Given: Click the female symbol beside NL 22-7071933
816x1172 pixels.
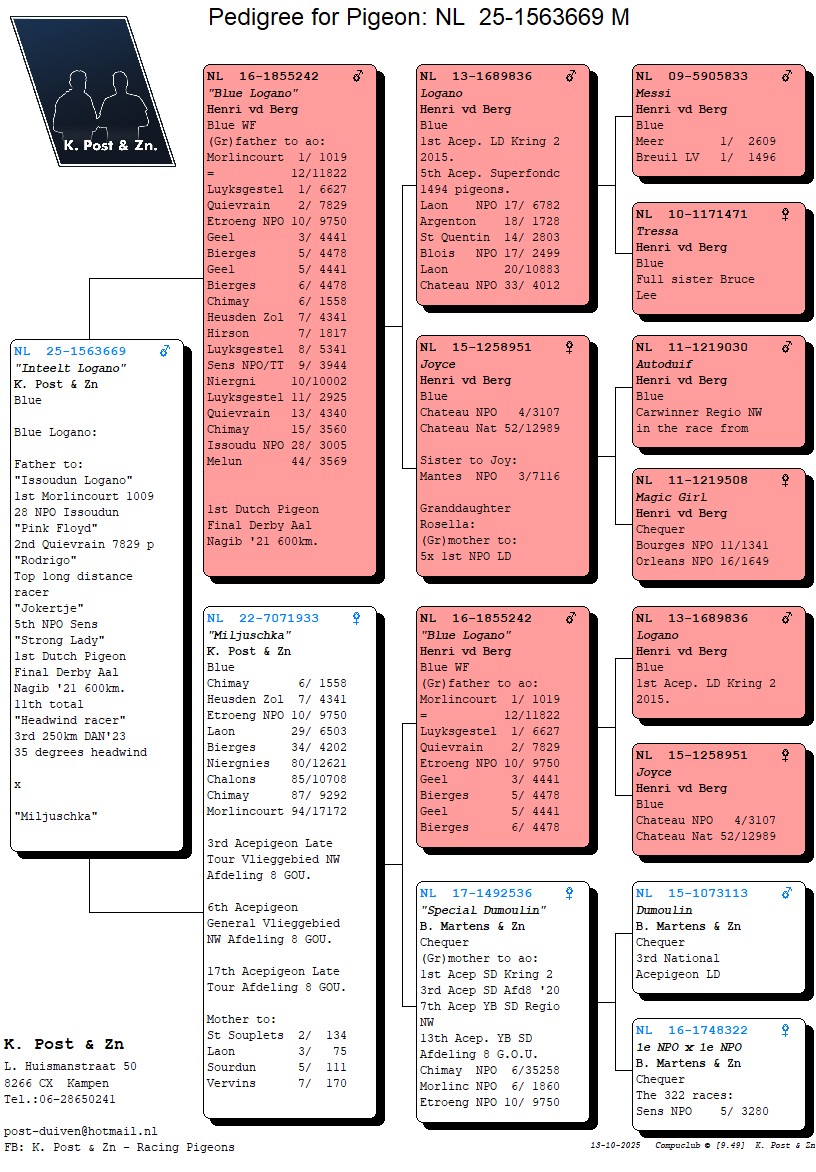Looking at the screenshot, I should click(x=356, y=619).
